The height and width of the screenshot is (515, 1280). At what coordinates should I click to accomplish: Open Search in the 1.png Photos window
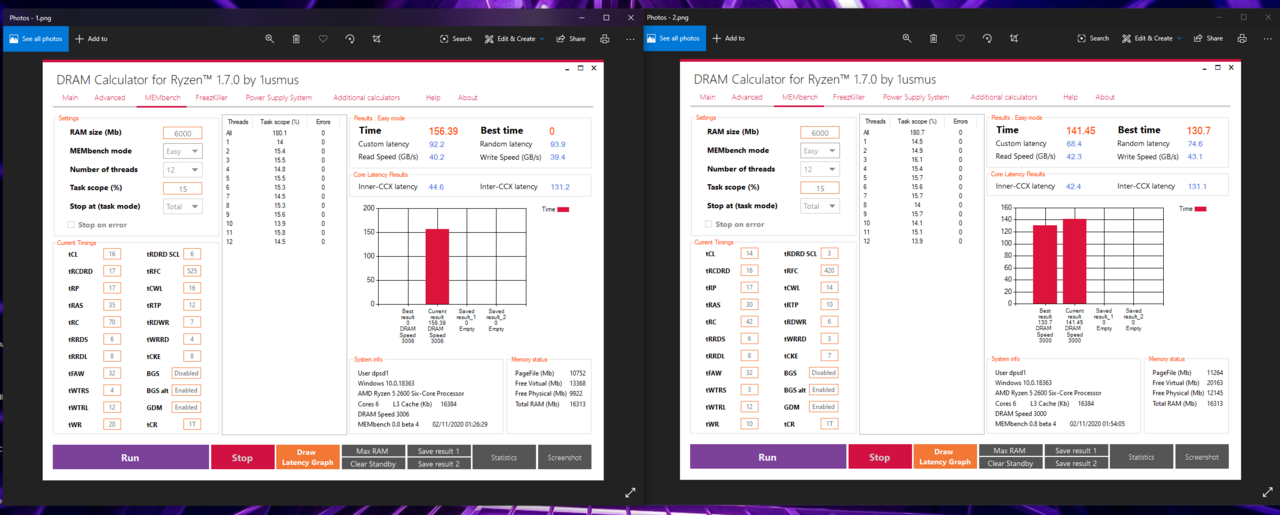456,39
